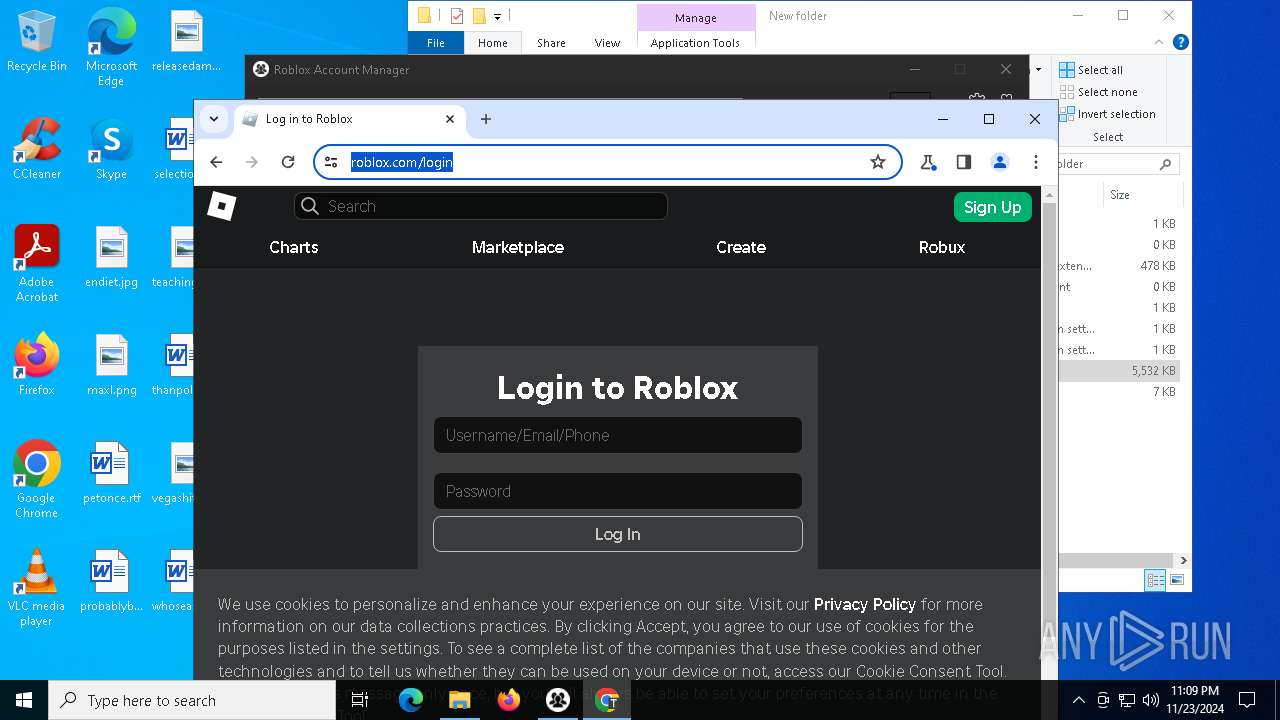The width and height of the screenshot is (1280, 720).
Task: Open Chrome side panel icon
Action: point(964,162)
